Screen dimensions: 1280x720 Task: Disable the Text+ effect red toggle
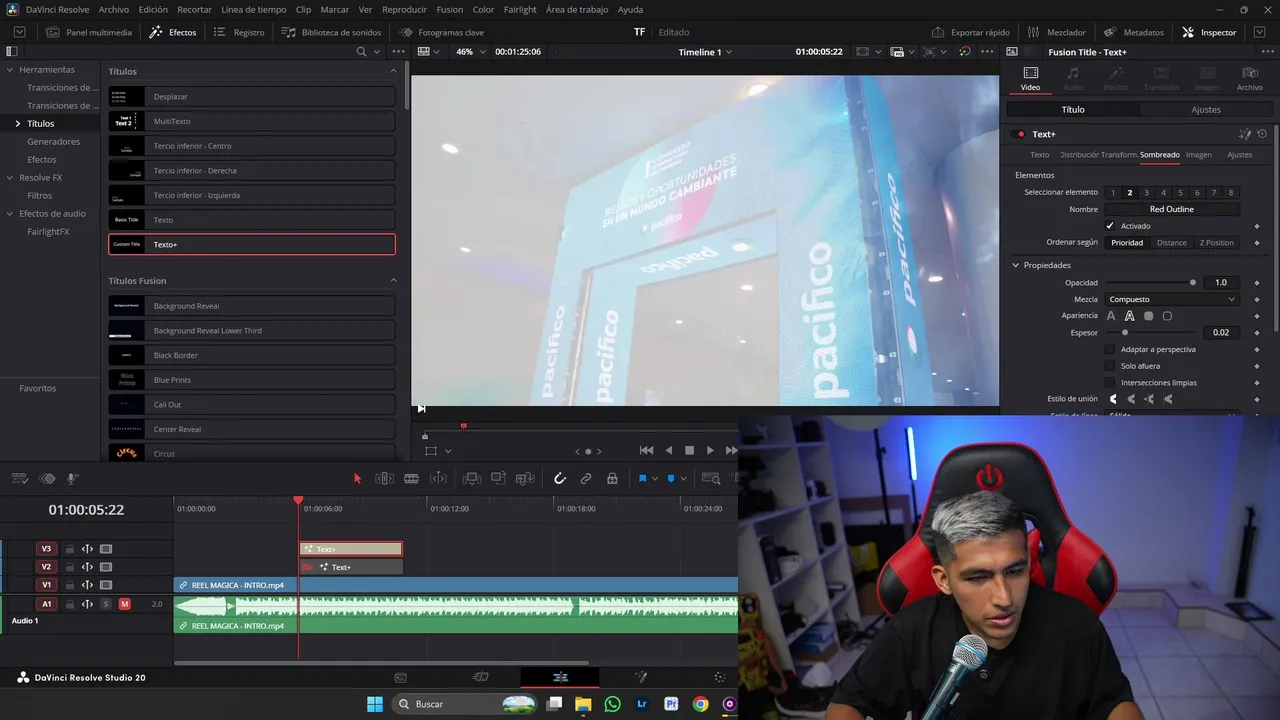tap(1020, 134)
